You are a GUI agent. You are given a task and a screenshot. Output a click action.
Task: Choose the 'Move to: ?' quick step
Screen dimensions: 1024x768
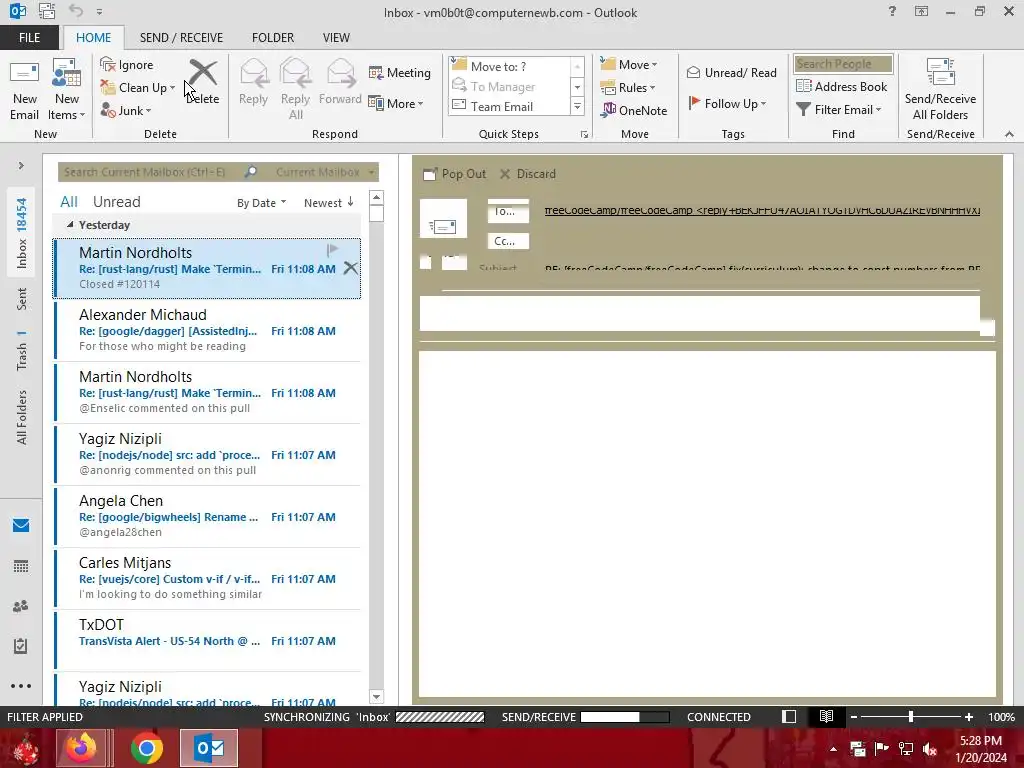click(x=509, y=67)
